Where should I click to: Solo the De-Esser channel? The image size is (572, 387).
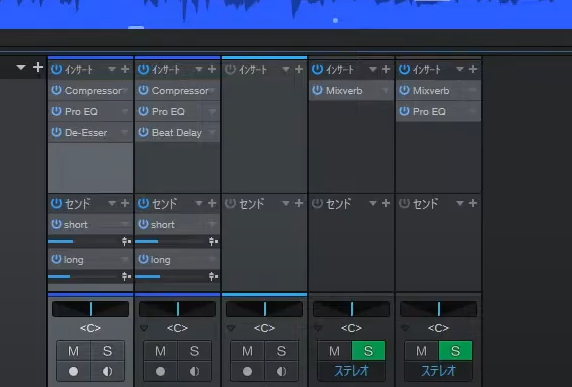107,351
